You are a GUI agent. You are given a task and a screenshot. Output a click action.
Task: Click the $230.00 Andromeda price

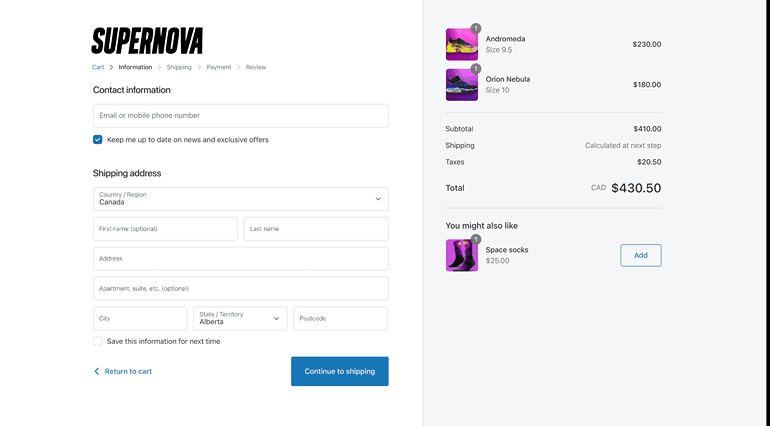647,44
